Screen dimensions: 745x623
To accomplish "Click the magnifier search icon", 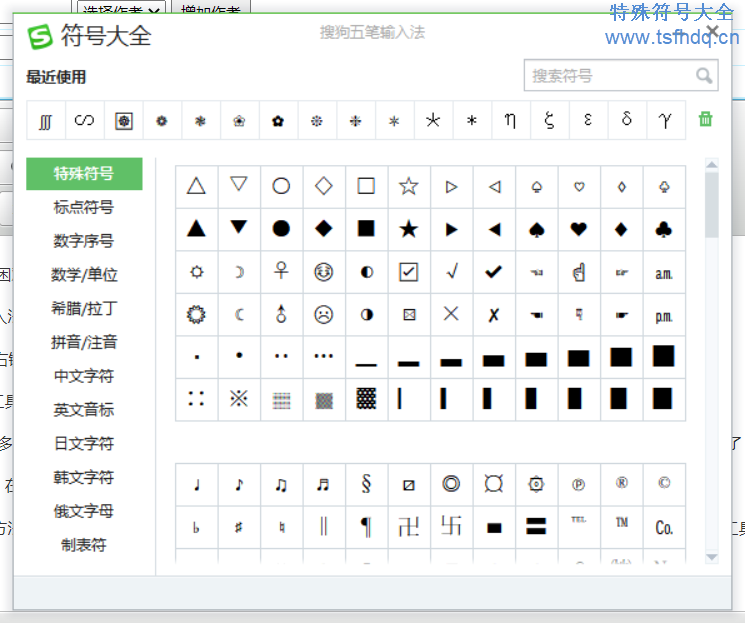I will [x=704, y=76].
